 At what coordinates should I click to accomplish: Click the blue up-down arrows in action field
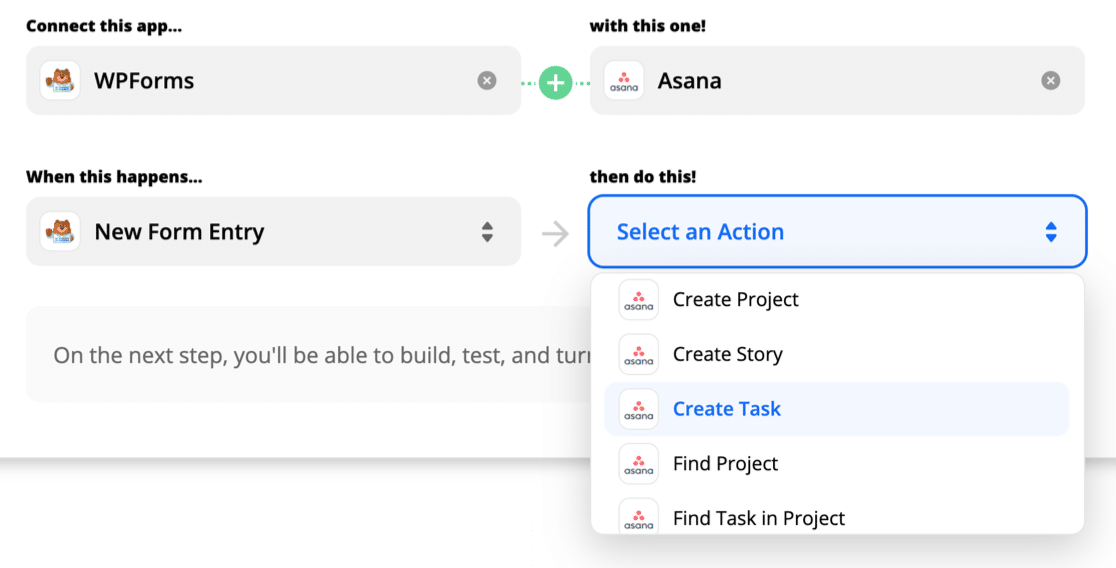tap(1051, 231)
